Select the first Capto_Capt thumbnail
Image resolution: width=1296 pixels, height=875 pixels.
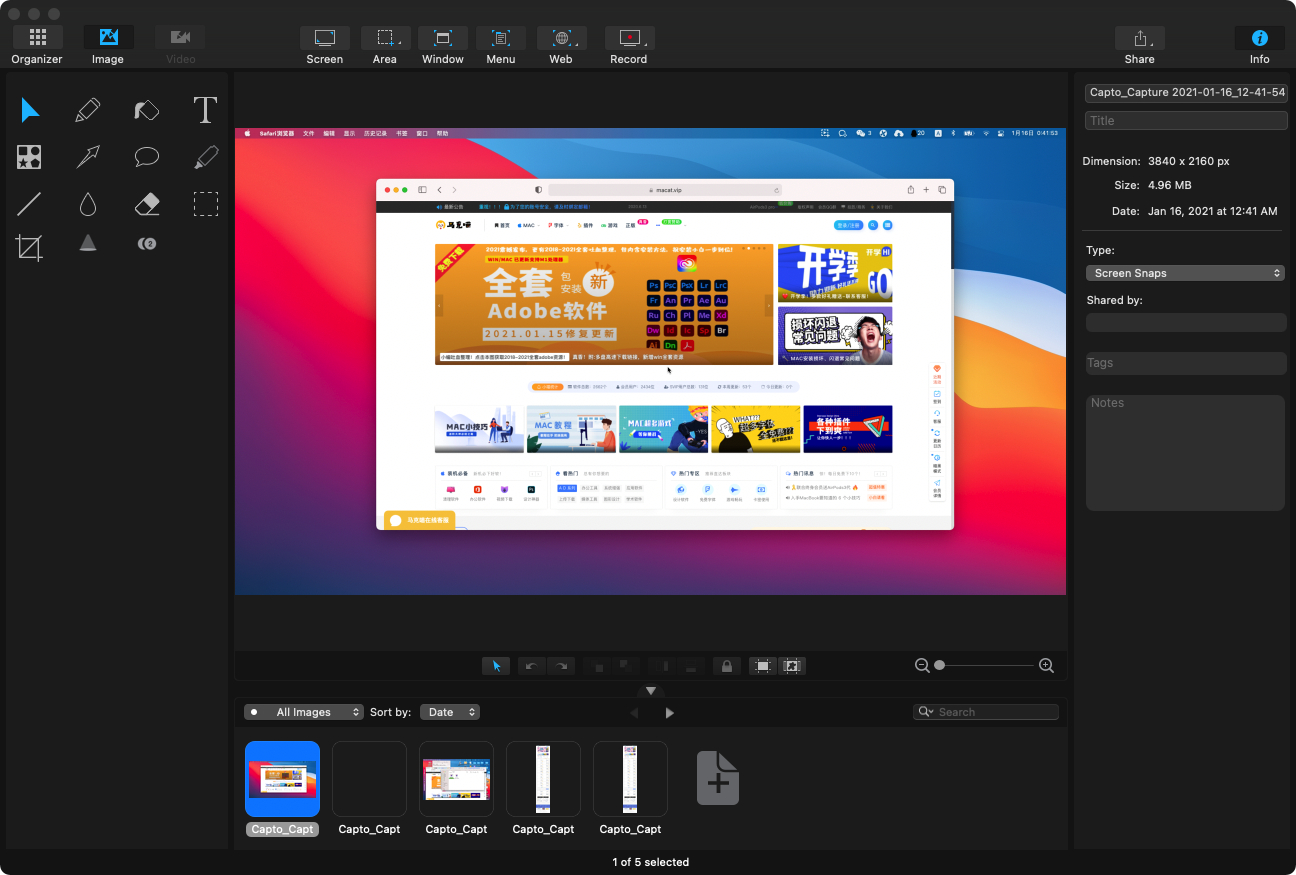tap(283, 779)
